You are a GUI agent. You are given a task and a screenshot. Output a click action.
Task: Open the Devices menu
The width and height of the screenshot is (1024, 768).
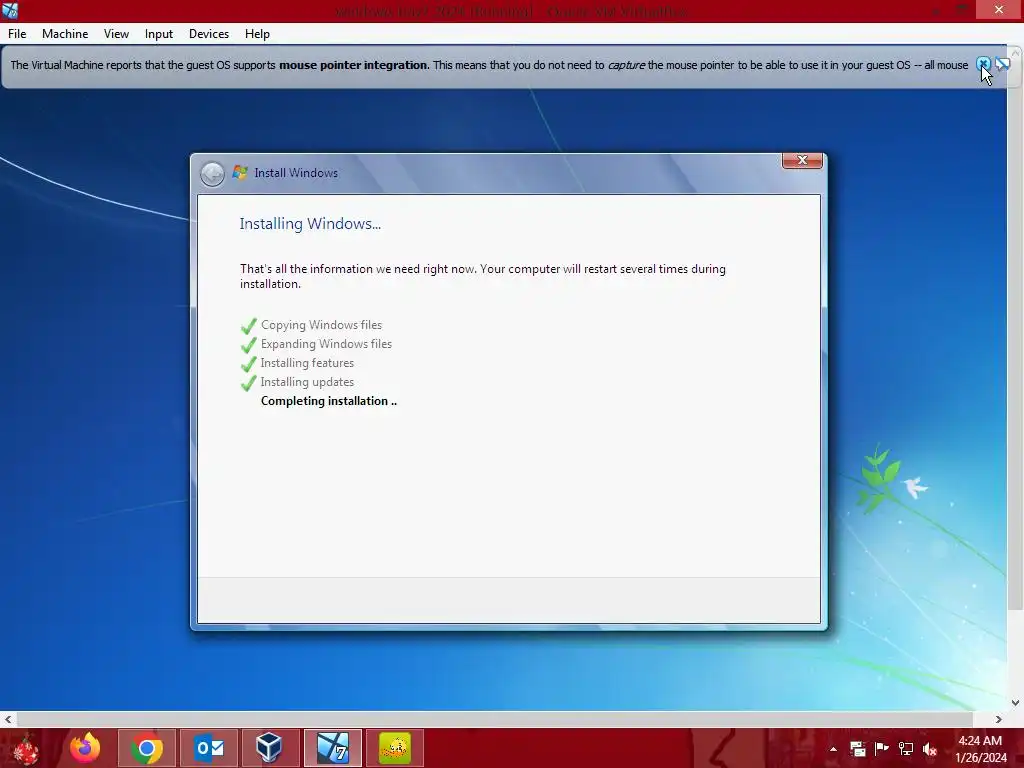point(209,34)
